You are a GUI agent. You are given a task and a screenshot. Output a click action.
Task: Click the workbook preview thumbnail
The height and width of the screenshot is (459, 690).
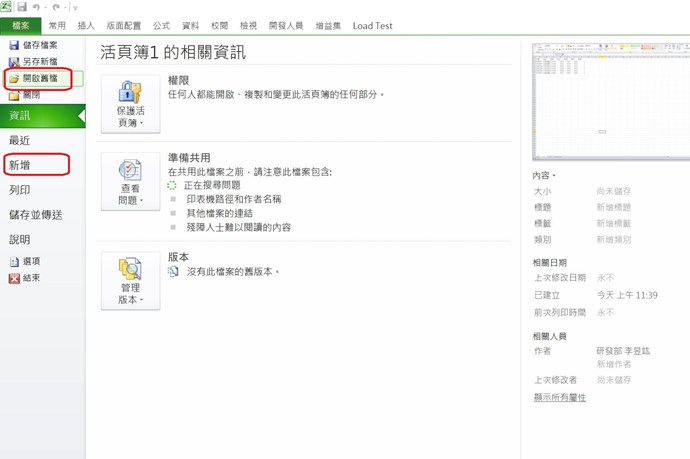pyautogui.click(x=611, y=101)
